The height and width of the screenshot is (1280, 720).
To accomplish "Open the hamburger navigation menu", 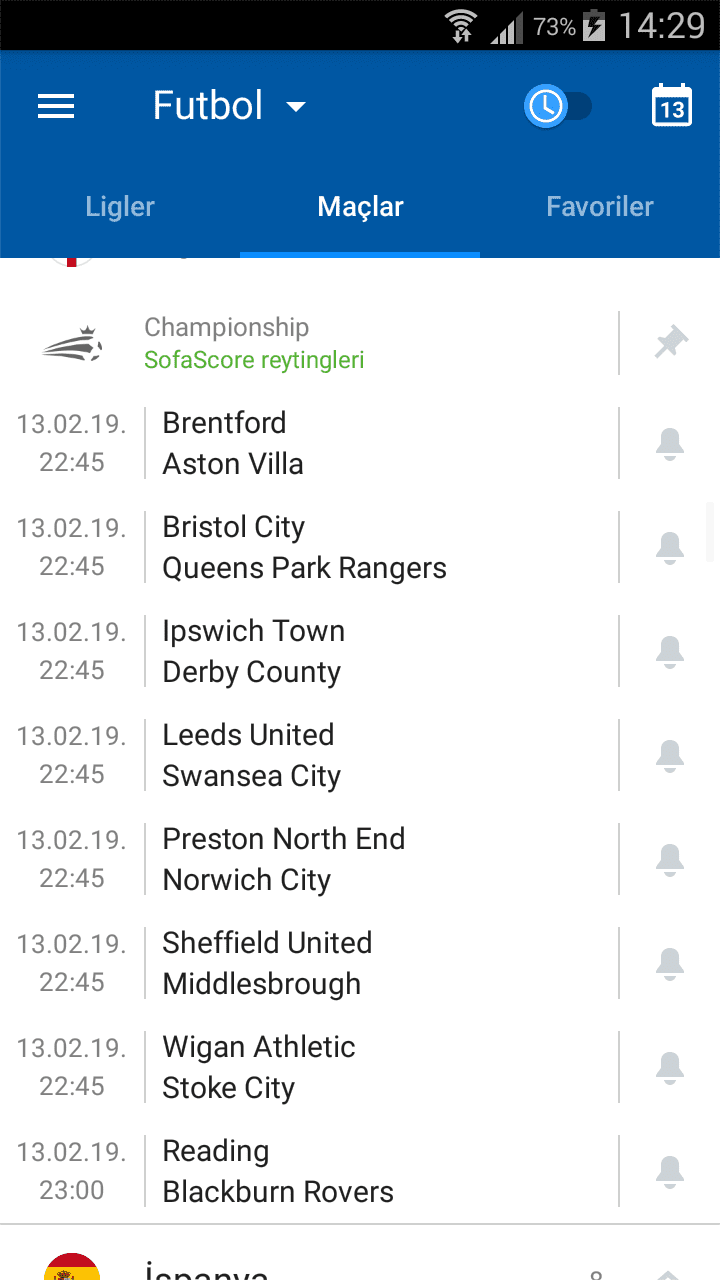I will click(x=56, y=106).
